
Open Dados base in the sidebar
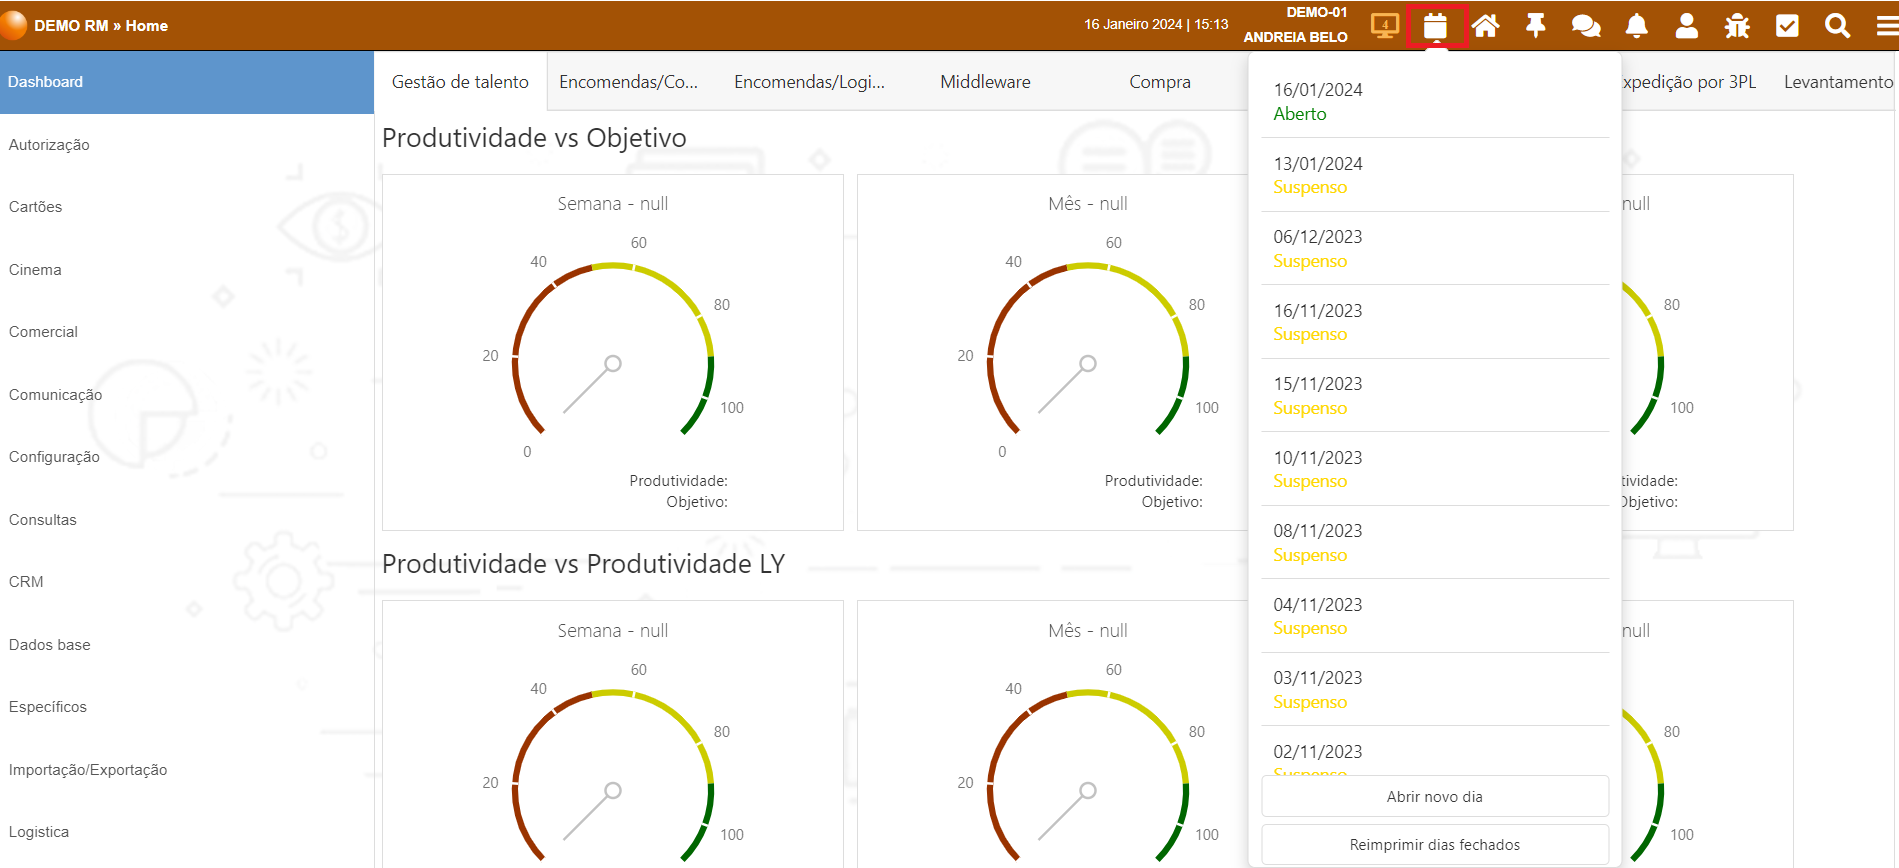tap(187, 645)
